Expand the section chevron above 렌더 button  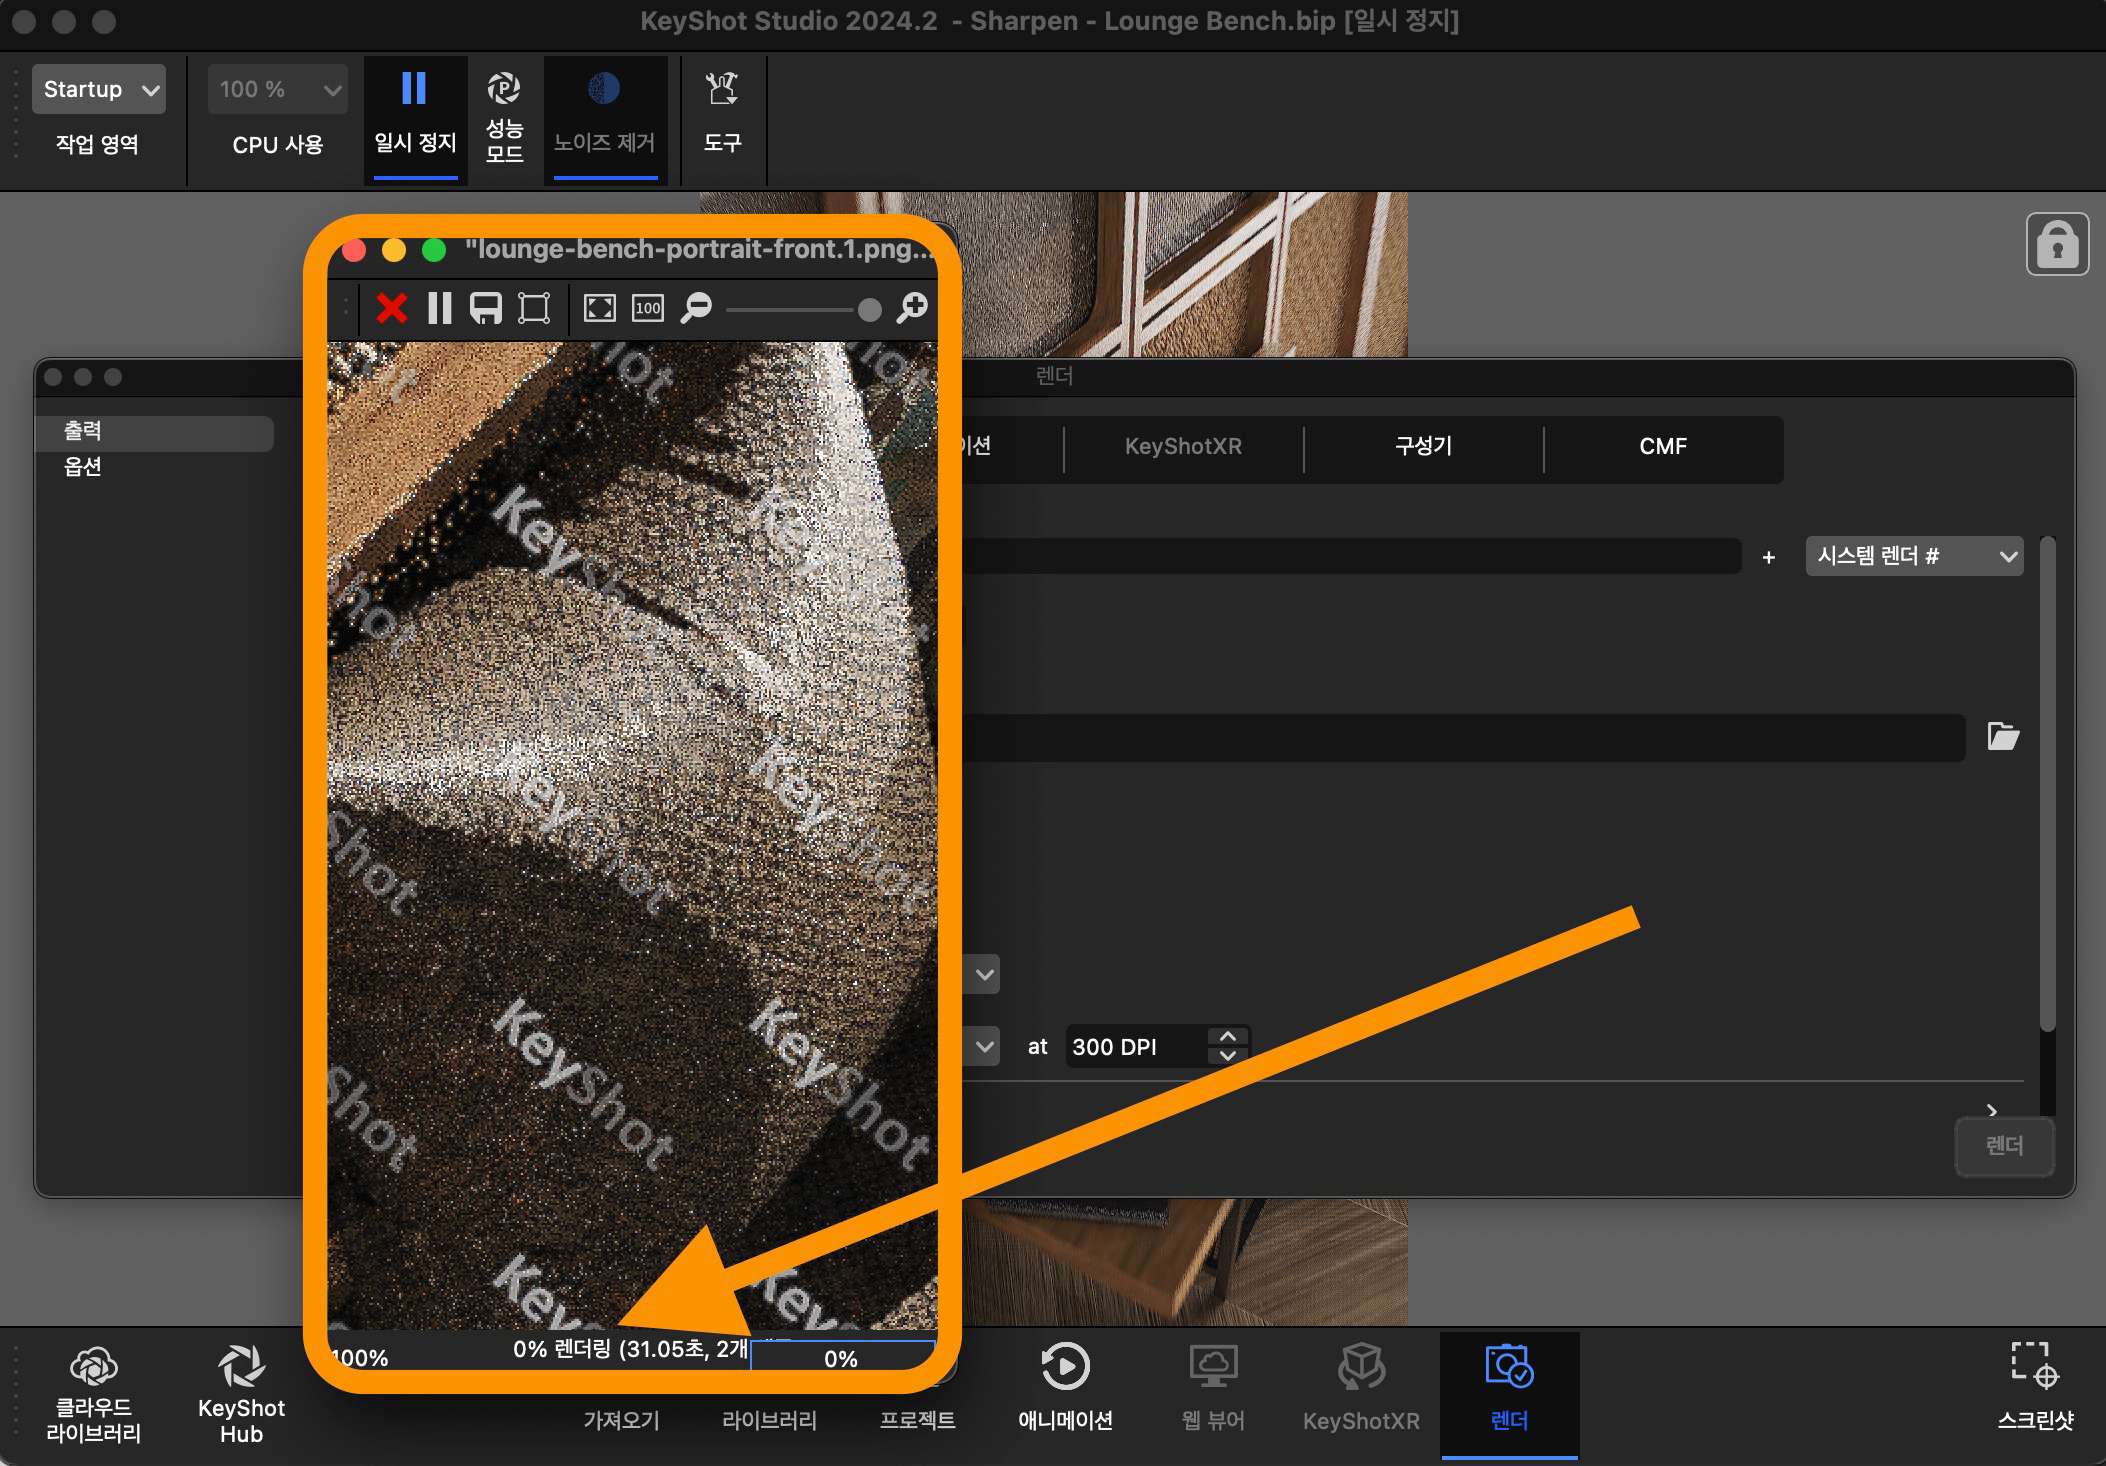(x=1992, y=1110)
